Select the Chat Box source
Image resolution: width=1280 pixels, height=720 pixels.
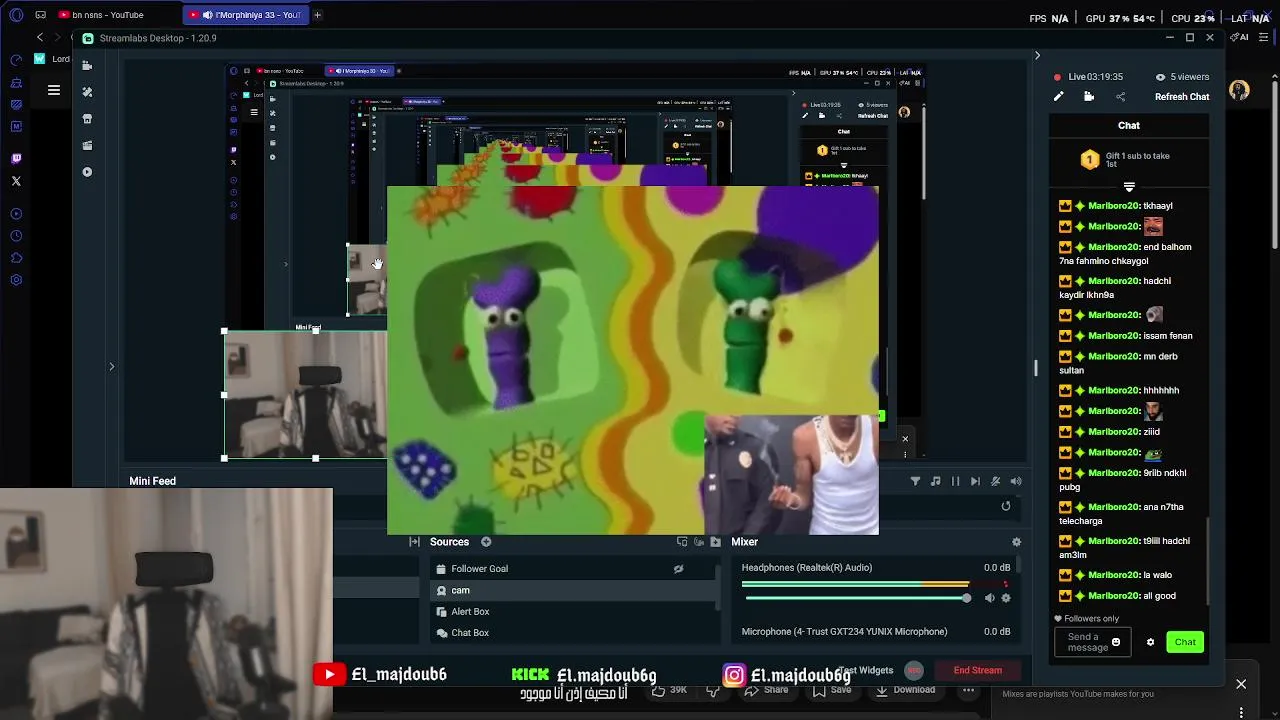(575, 632)
